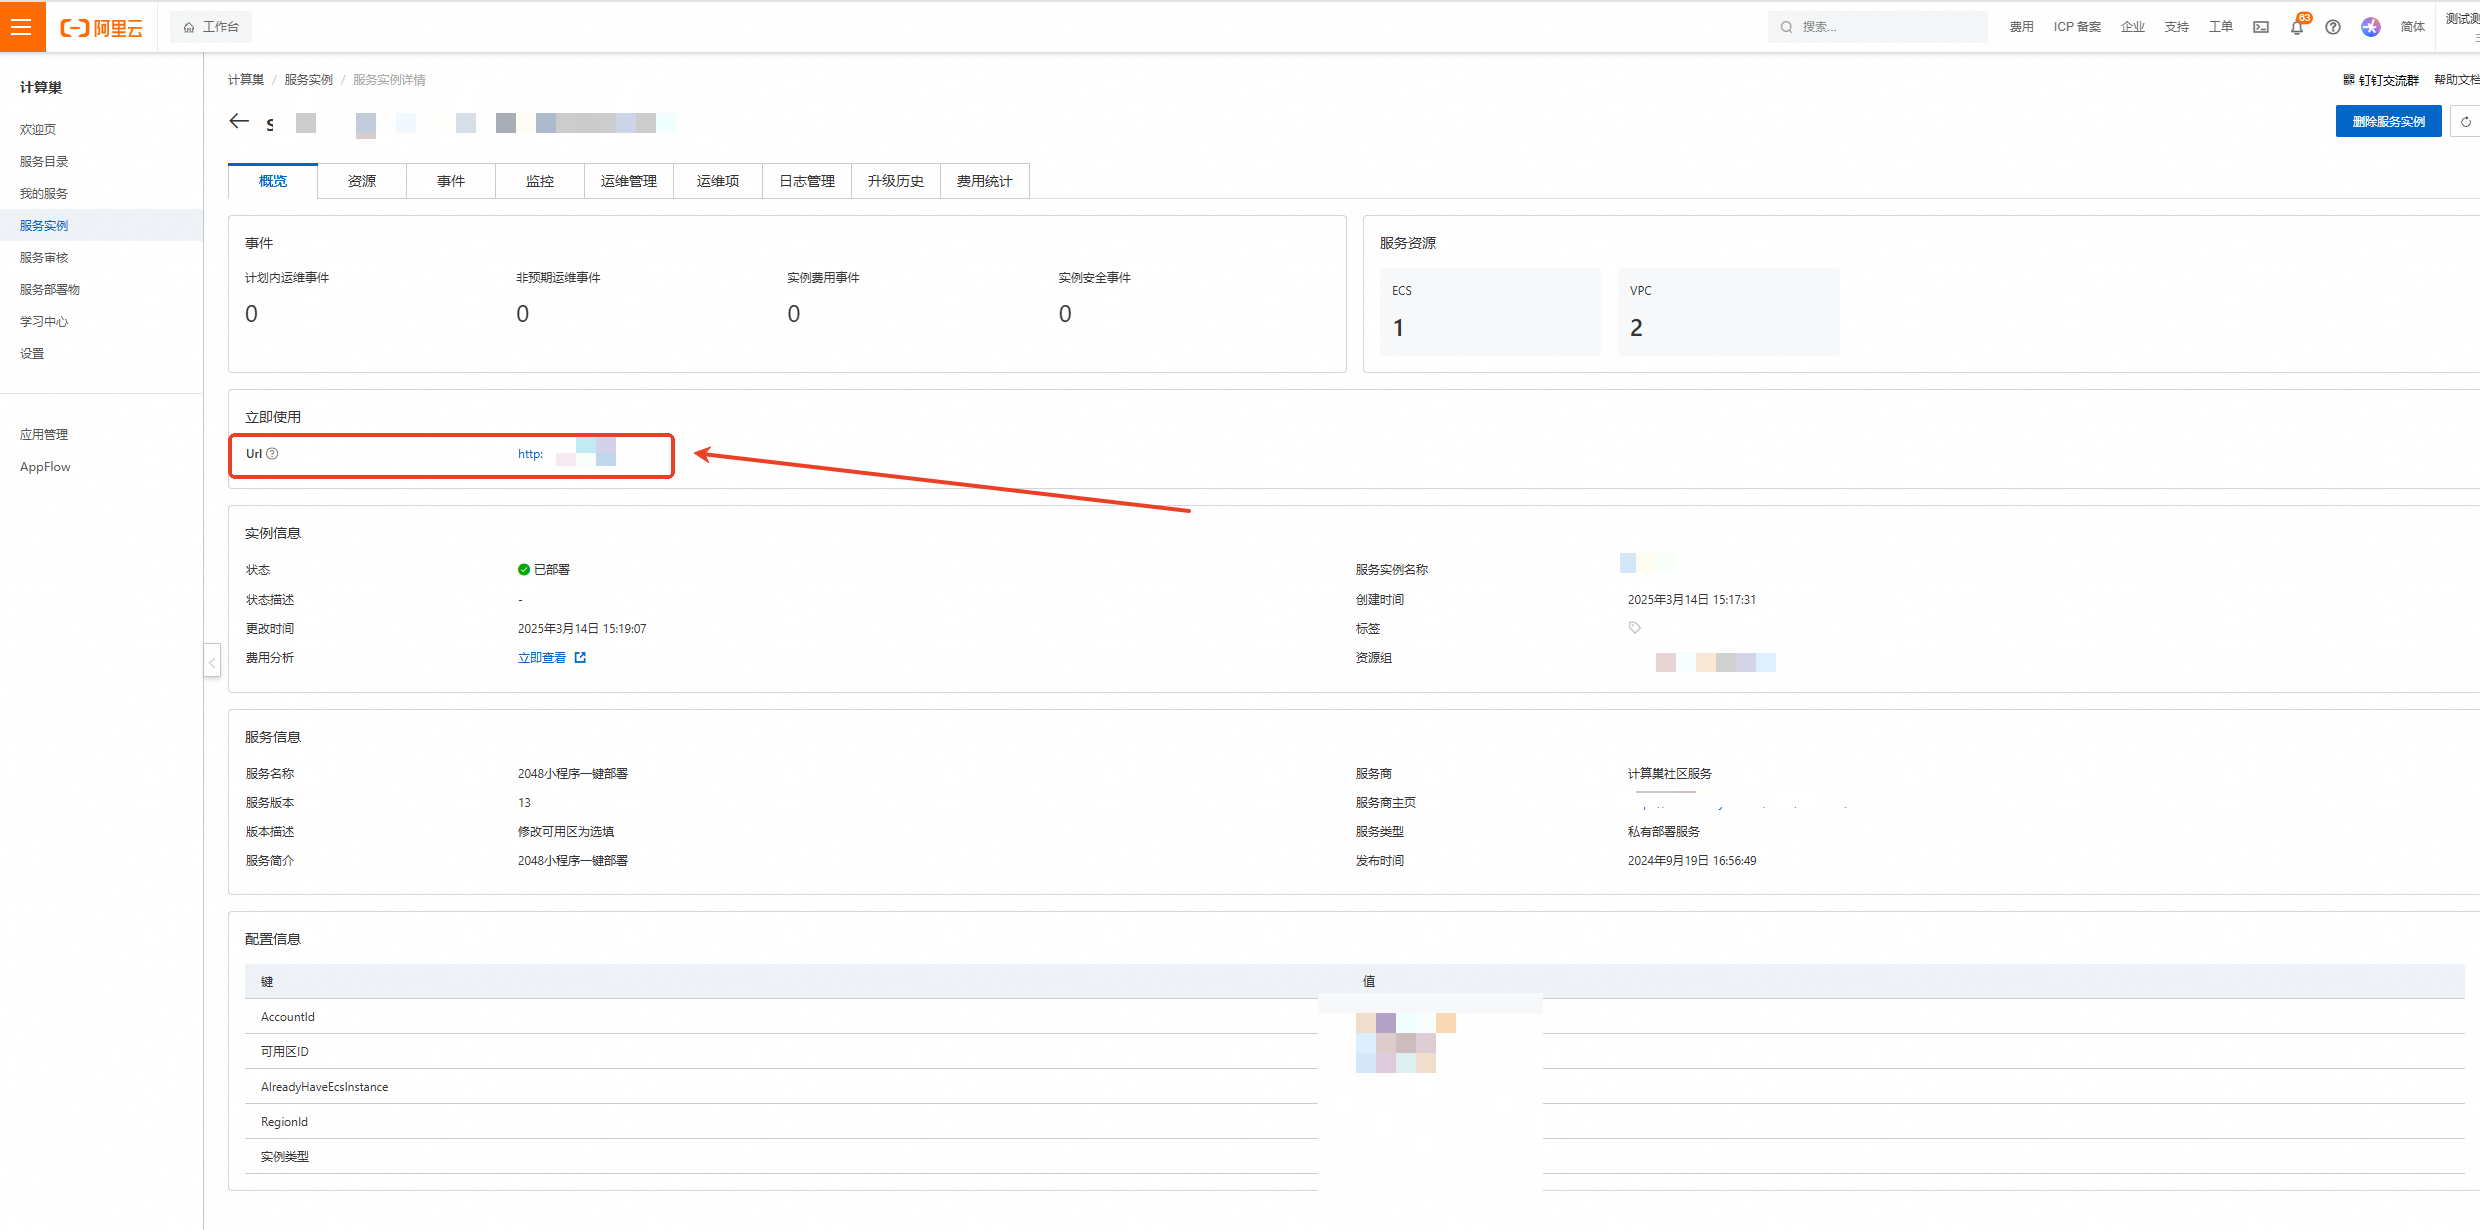Click the help question mark in top bar

[2332, 27]
